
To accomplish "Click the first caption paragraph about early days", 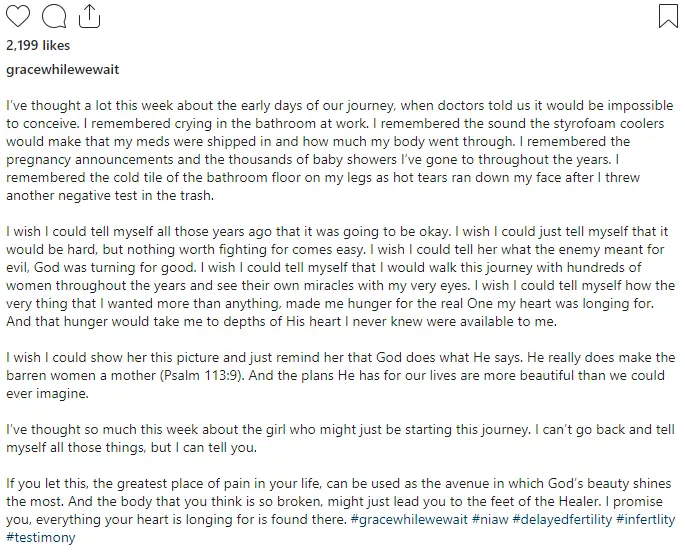I will point(339,151).
